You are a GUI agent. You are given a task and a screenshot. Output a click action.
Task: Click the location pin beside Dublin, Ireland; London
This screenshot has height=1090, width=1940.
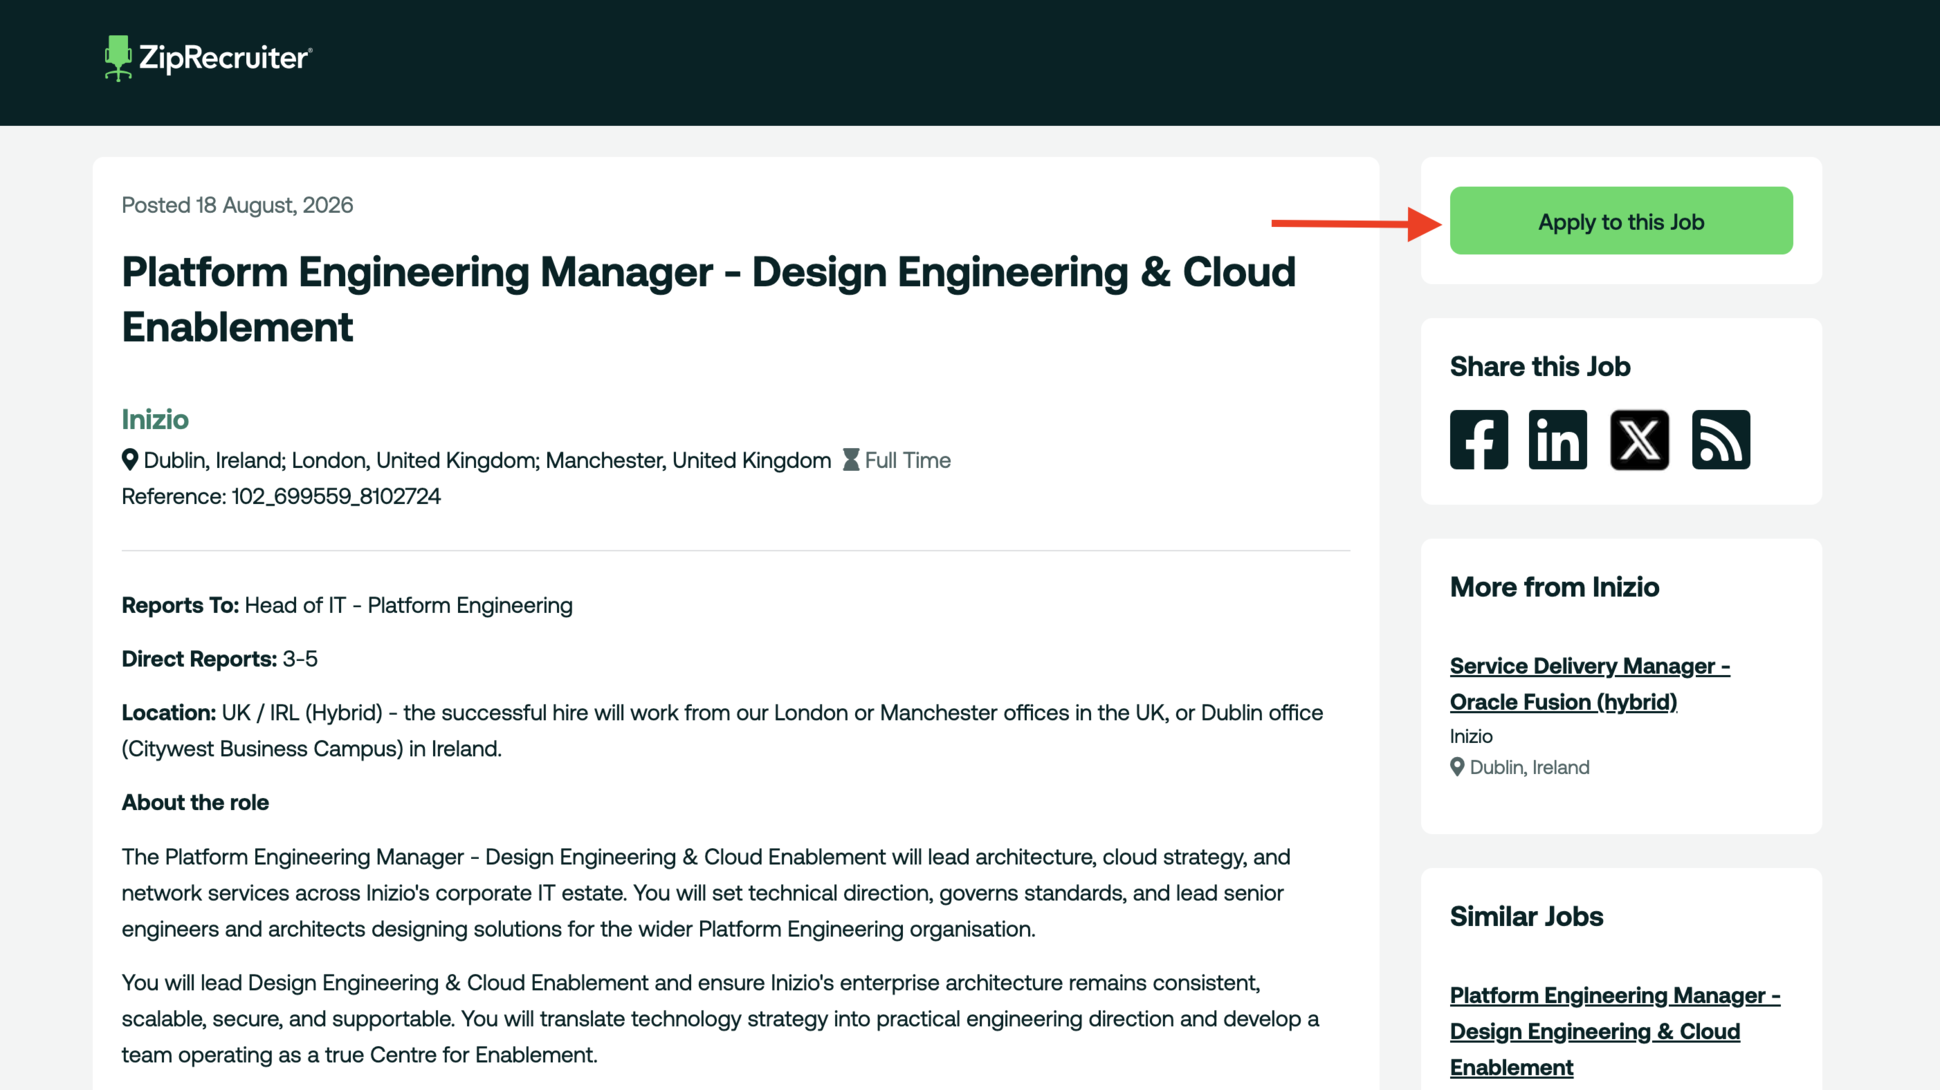(x=130, y=460)
